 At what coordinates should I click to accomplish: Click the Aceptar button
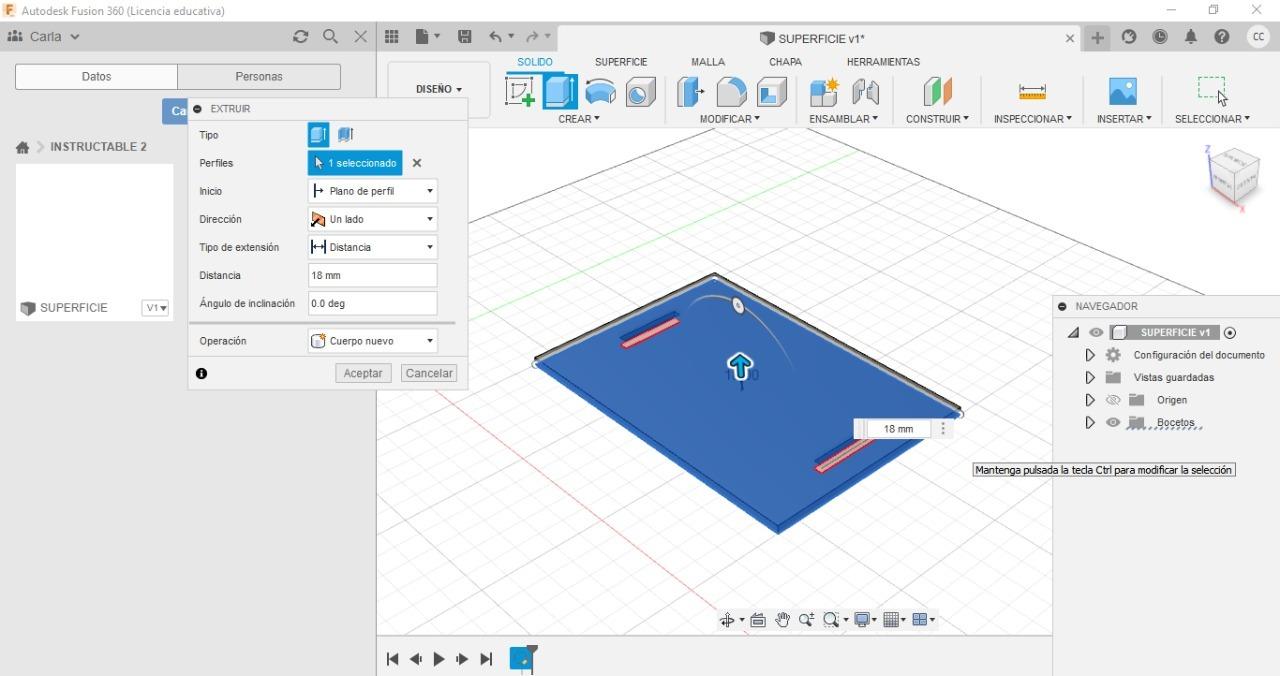click(x=363, y=373)
